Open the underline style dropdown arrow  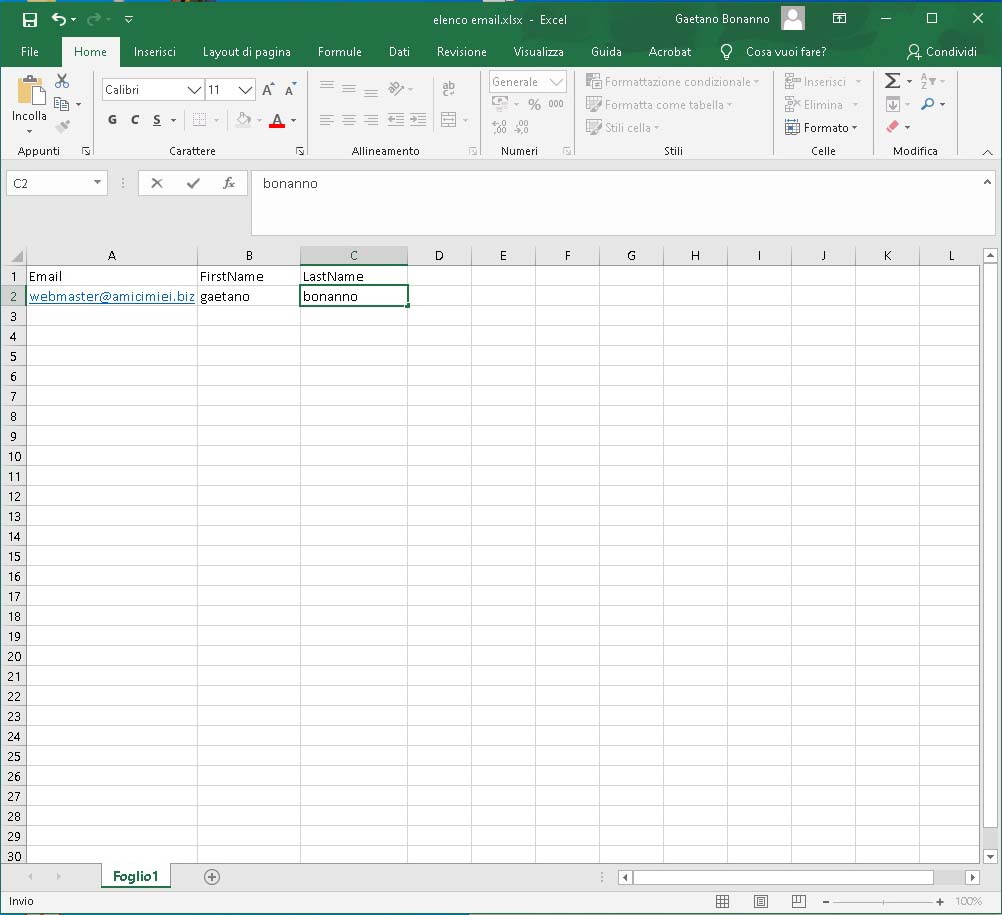click(x=173, y=120)
